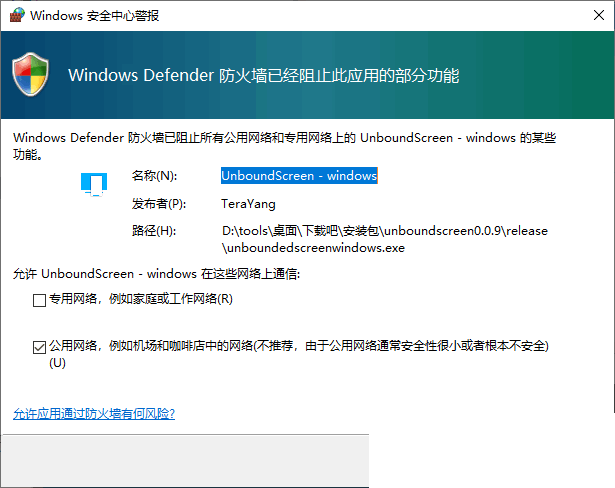The image size is (615, 488).
Task: Click the path text unboundedscreenwindows.exe
Action: click(314, 248)
